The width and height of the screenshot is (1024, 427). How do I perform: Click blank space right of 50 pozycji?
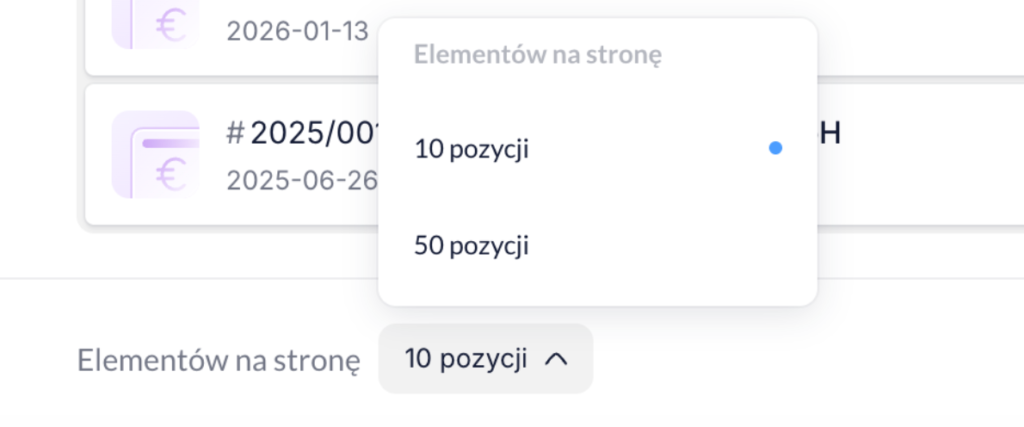666,246
